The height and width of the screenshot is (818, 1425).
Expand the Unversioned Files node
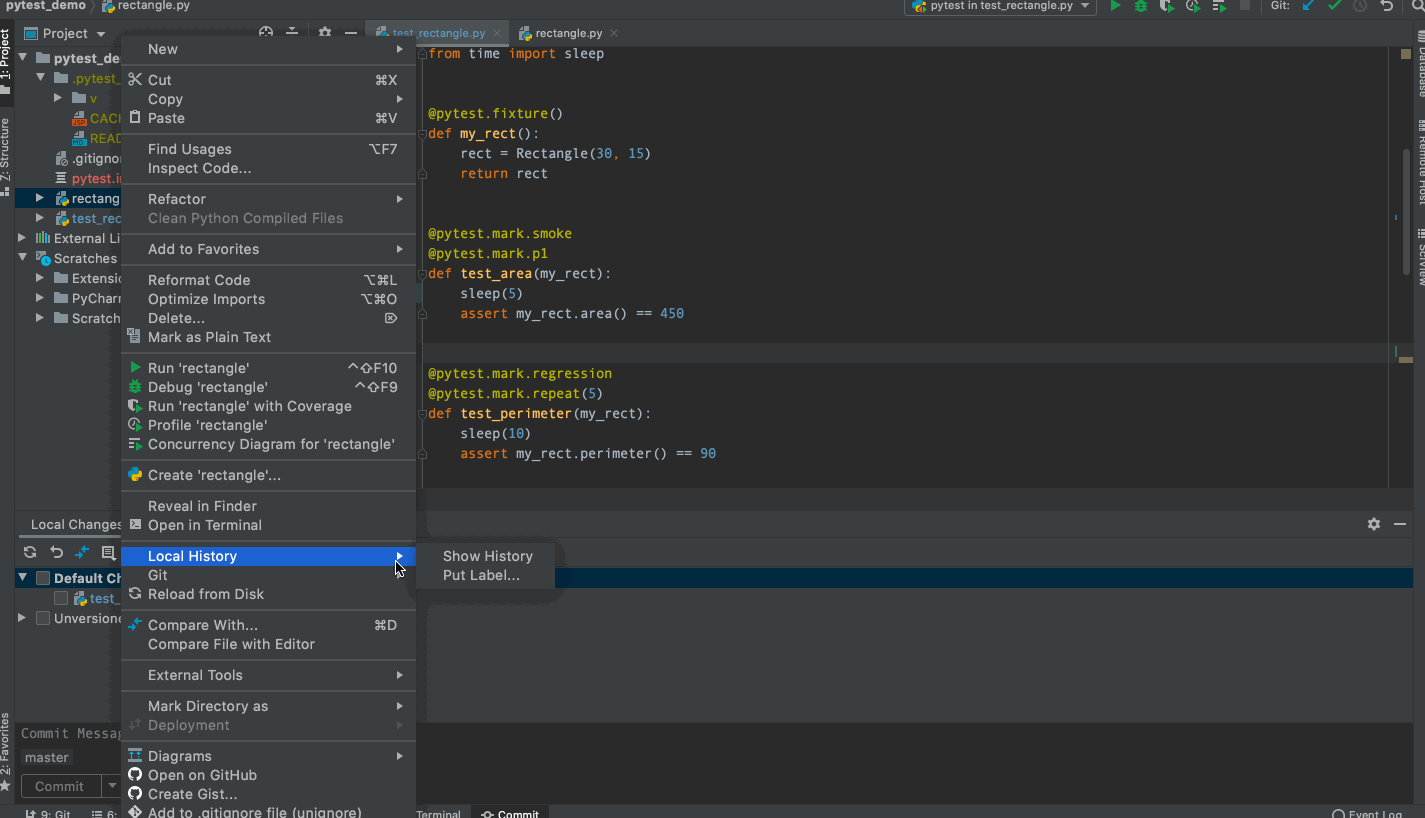(x=22, y=618)
